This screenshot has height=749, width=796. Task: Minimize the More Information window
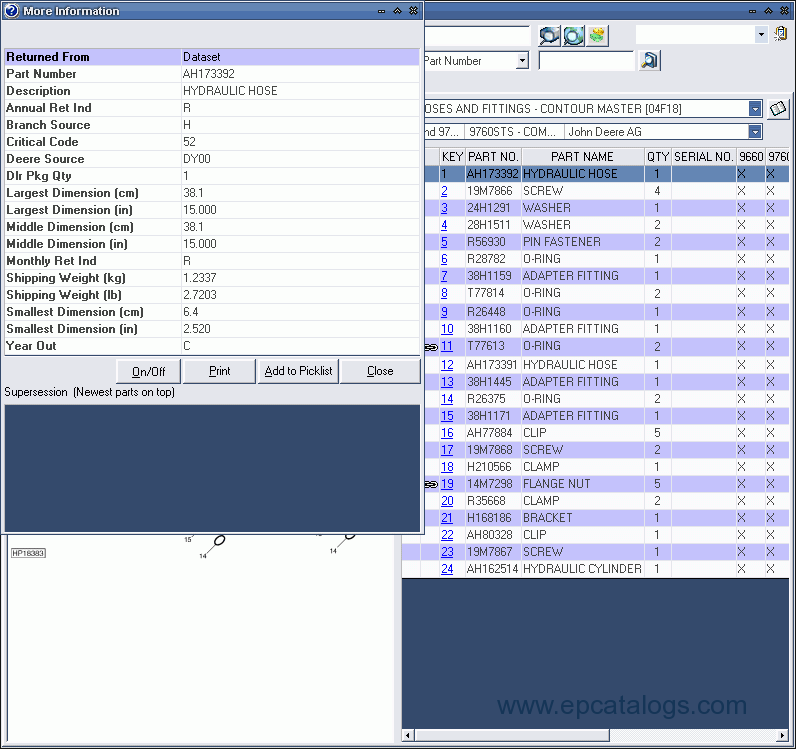pyautogui.click(x=381, y=11)
